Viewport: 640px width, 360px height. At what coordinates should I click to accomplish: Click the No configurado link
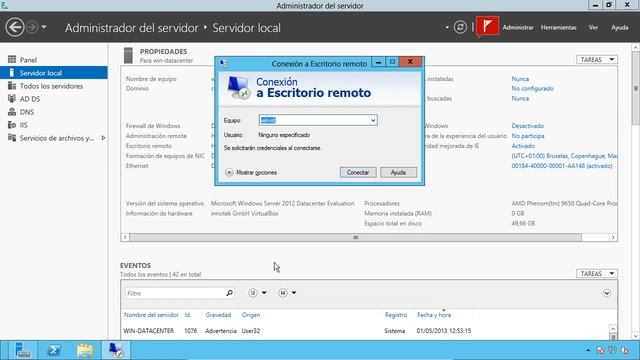click(x=533, y=89)
